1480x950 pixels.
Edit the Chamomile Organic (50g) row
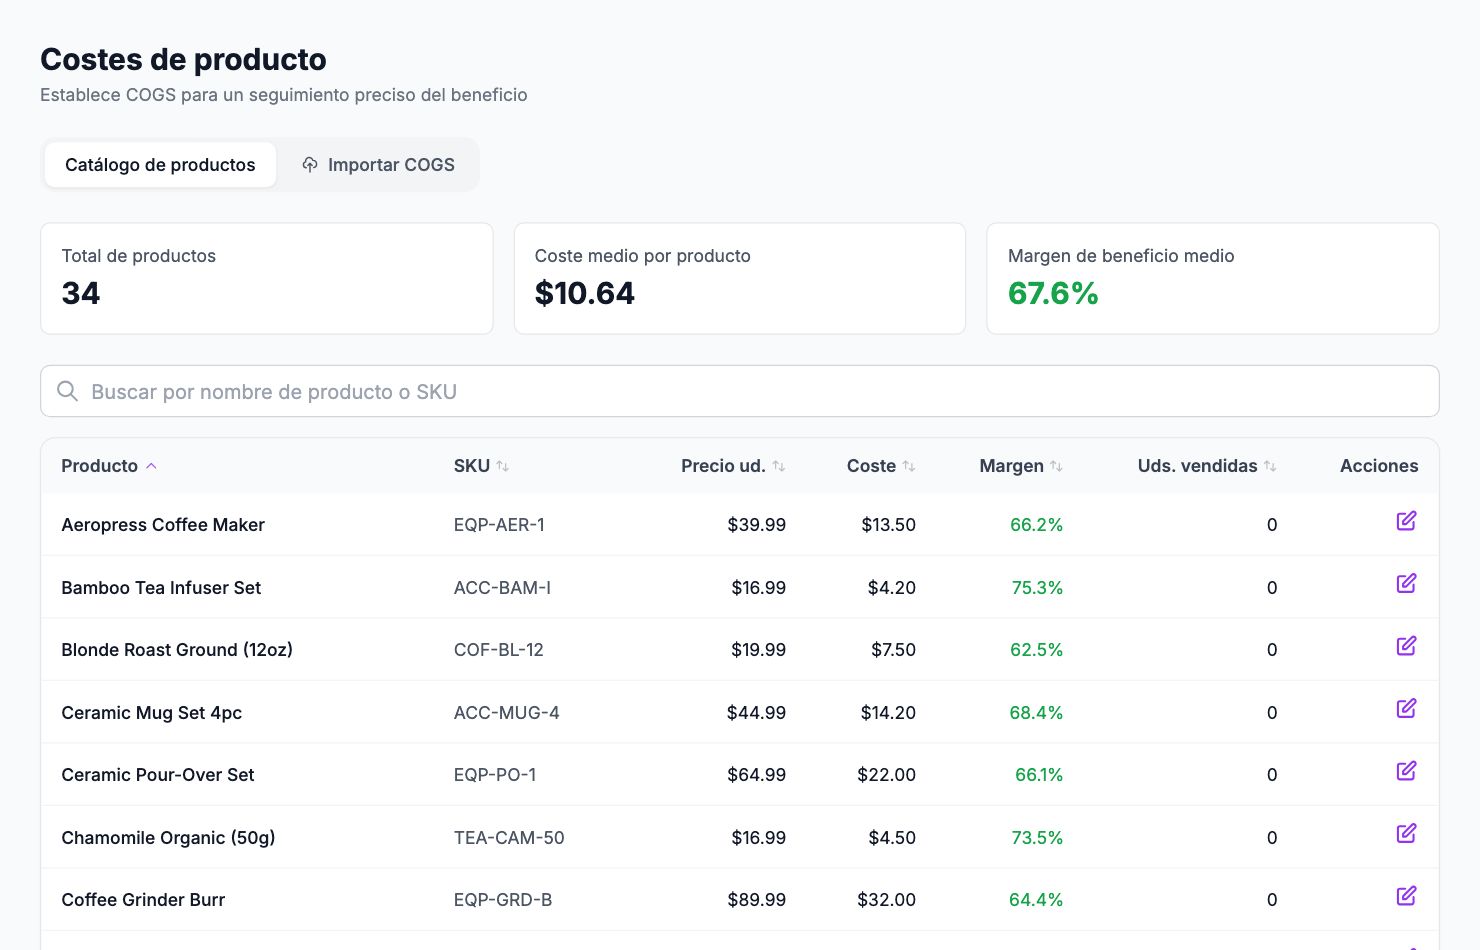pyautogui.click(x=1406, y=833)
